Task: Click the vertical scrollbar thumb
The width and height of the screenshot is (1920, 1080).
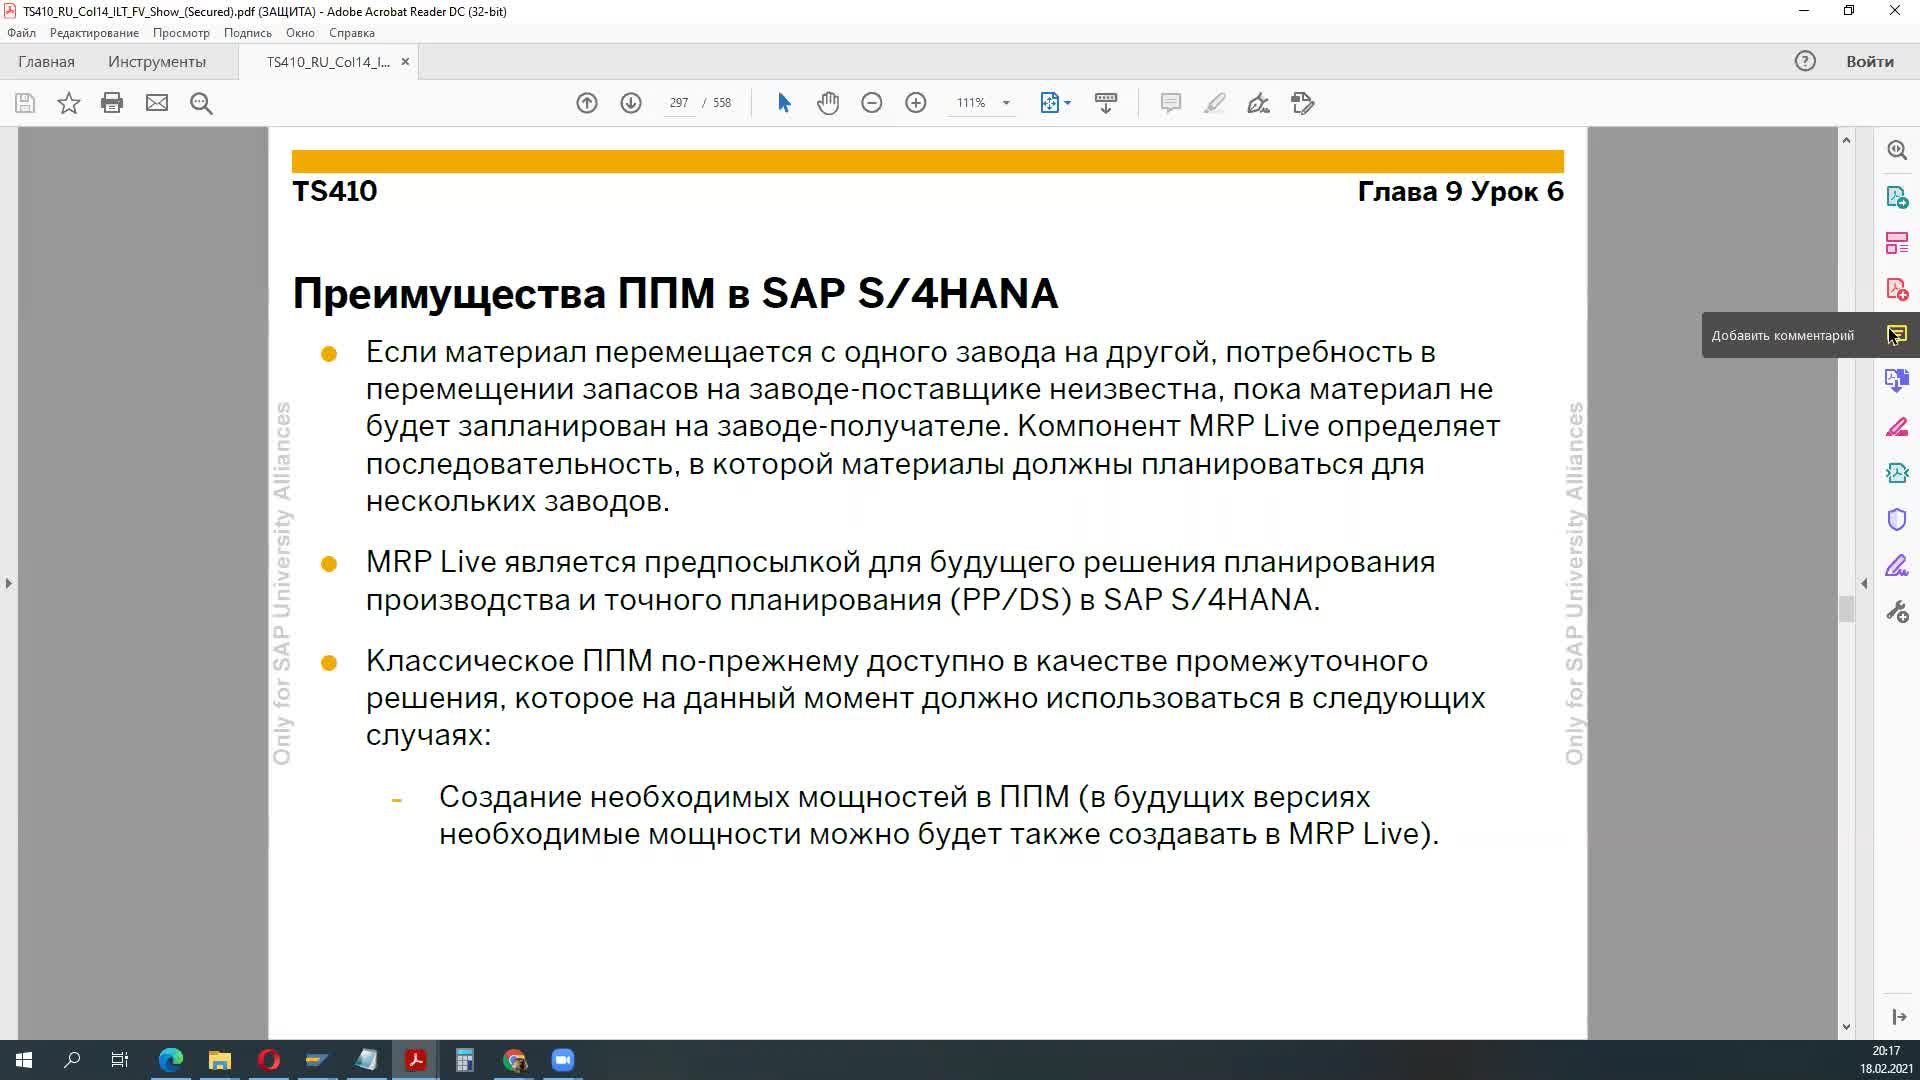Action: (x=1846, y=608)
